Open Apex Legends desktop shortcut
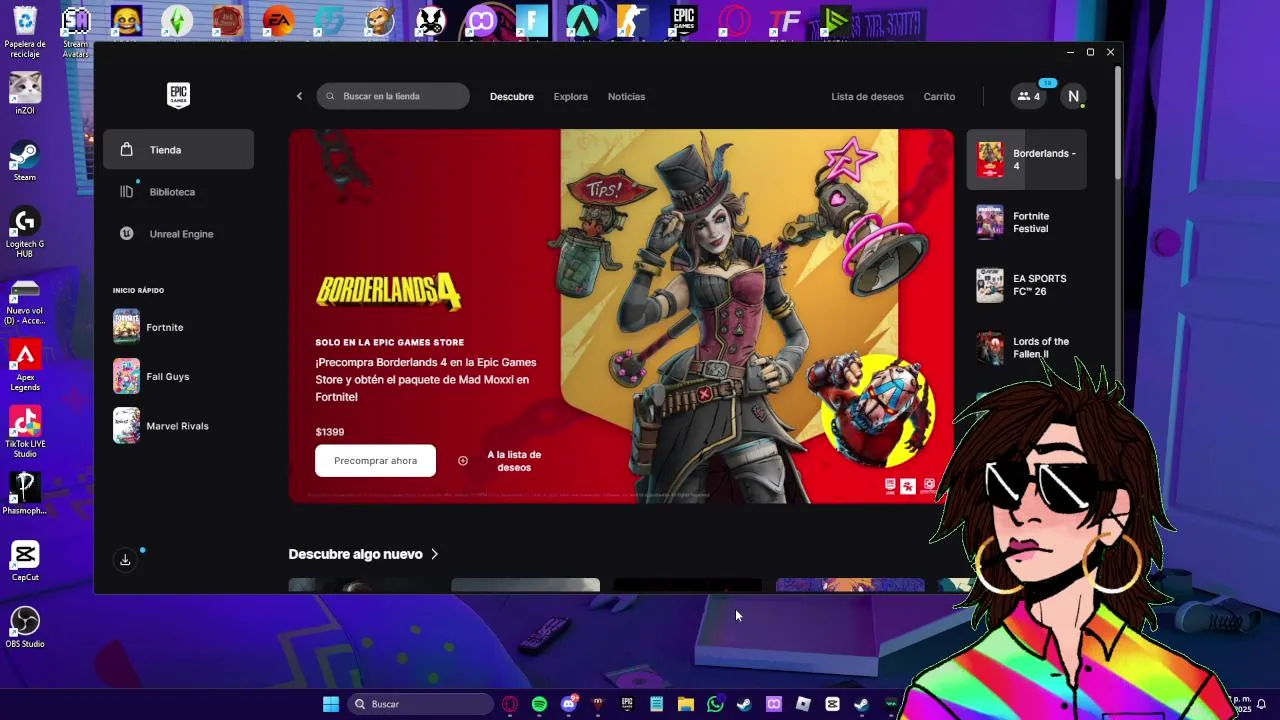 tap(25, 366)
